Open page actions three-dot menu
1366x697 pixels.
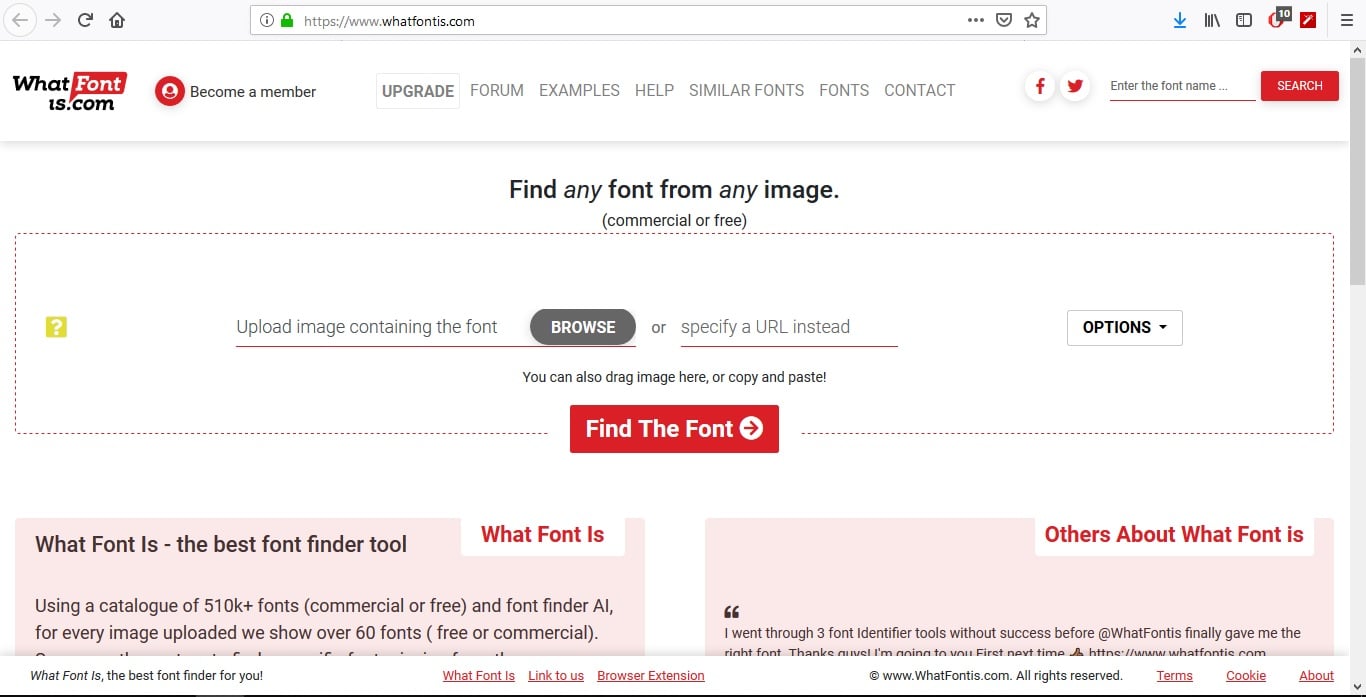pos(976,20)
